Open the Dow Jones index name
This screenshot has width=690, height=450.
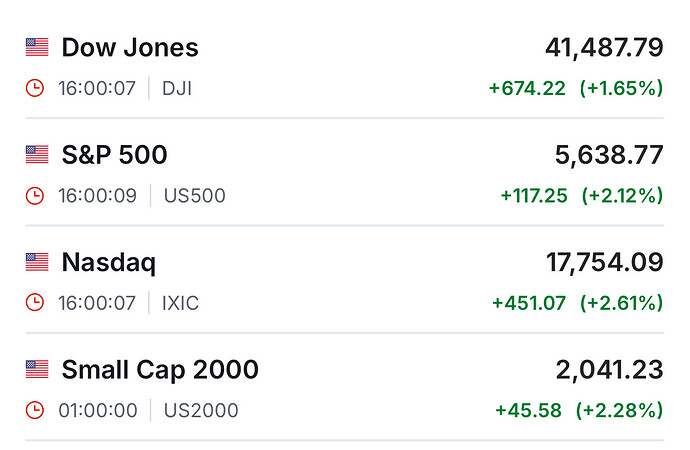pos(130,47)
